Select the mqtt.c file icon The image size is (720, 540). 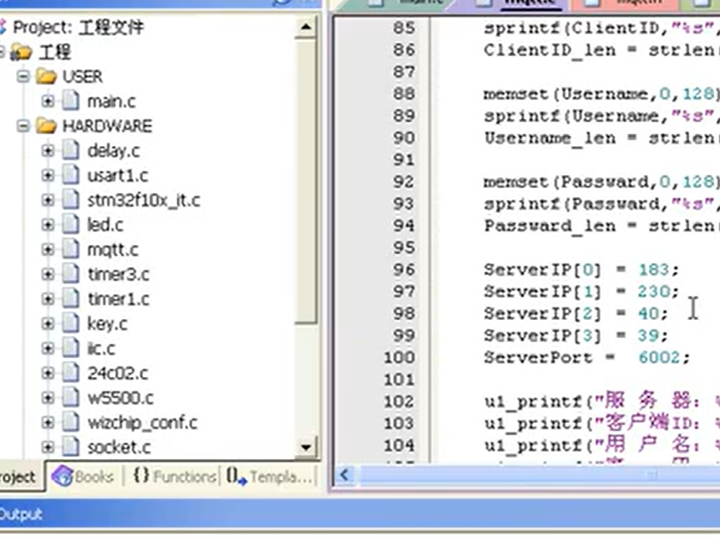click(x=69, y=250)
